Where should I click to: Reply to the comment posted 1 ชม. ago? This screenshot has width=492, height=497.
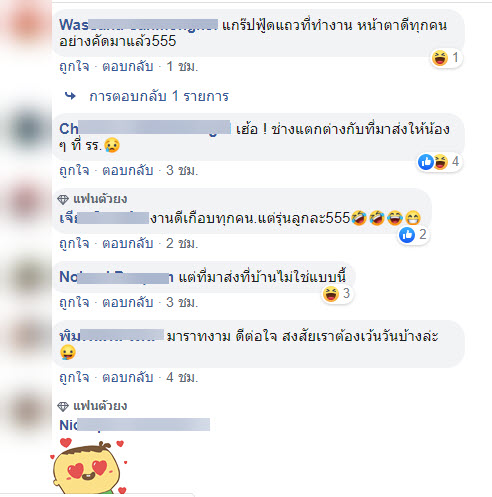click(128, 66)
